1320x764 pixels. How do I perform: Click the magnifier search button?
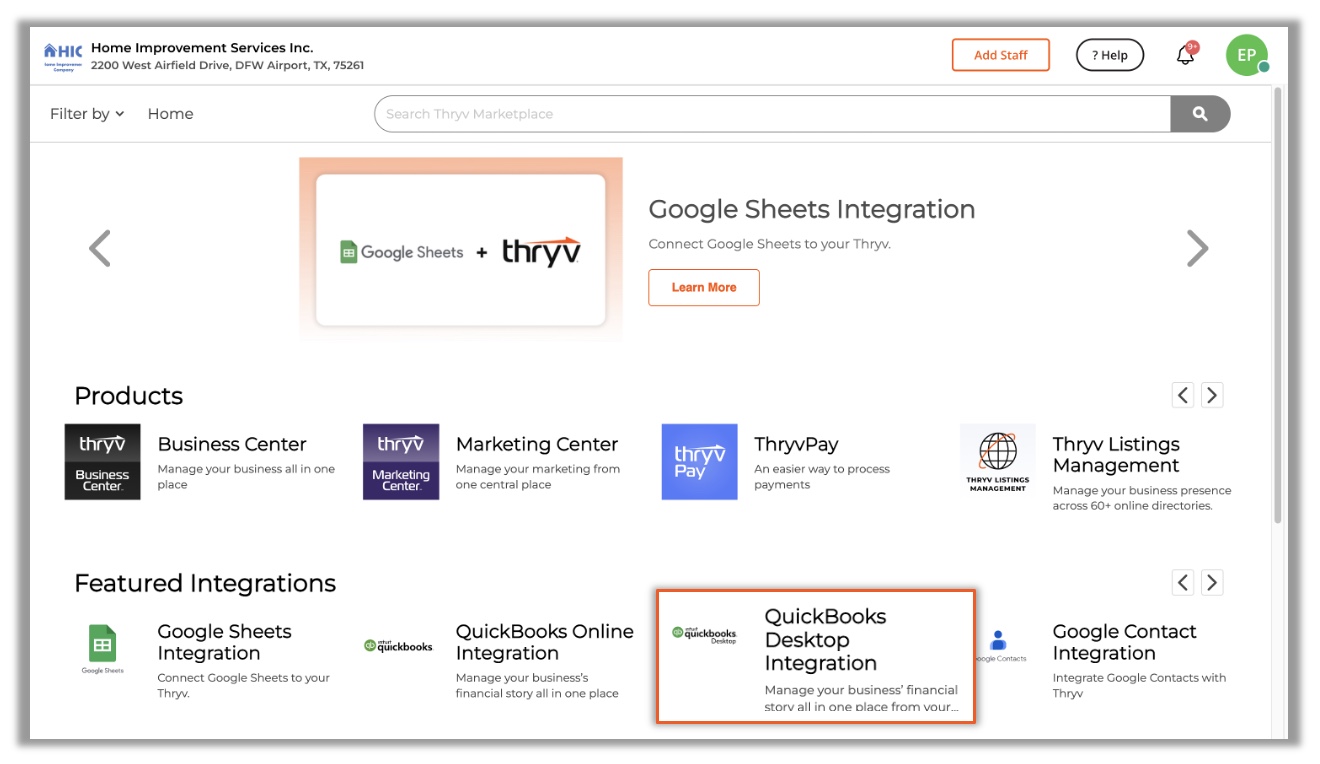point(1200,114)
